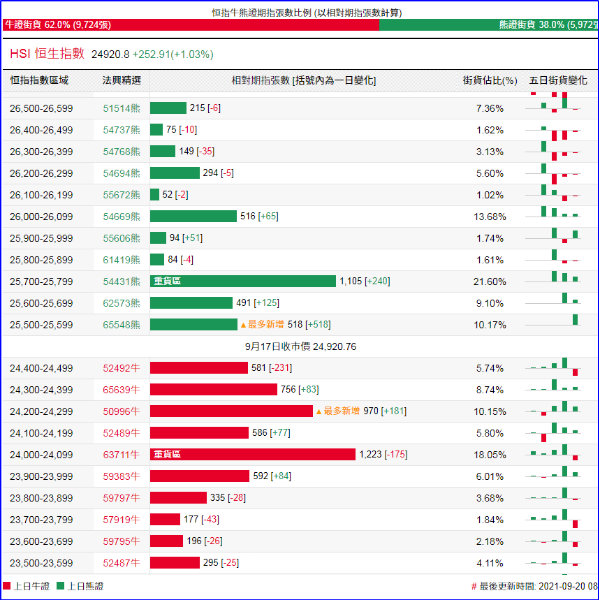Image resolution: width=599 pixels, height=600 pixels.
Task: Click five-day sparkline in 23,700-23,799 row
Action: (553, 518)
